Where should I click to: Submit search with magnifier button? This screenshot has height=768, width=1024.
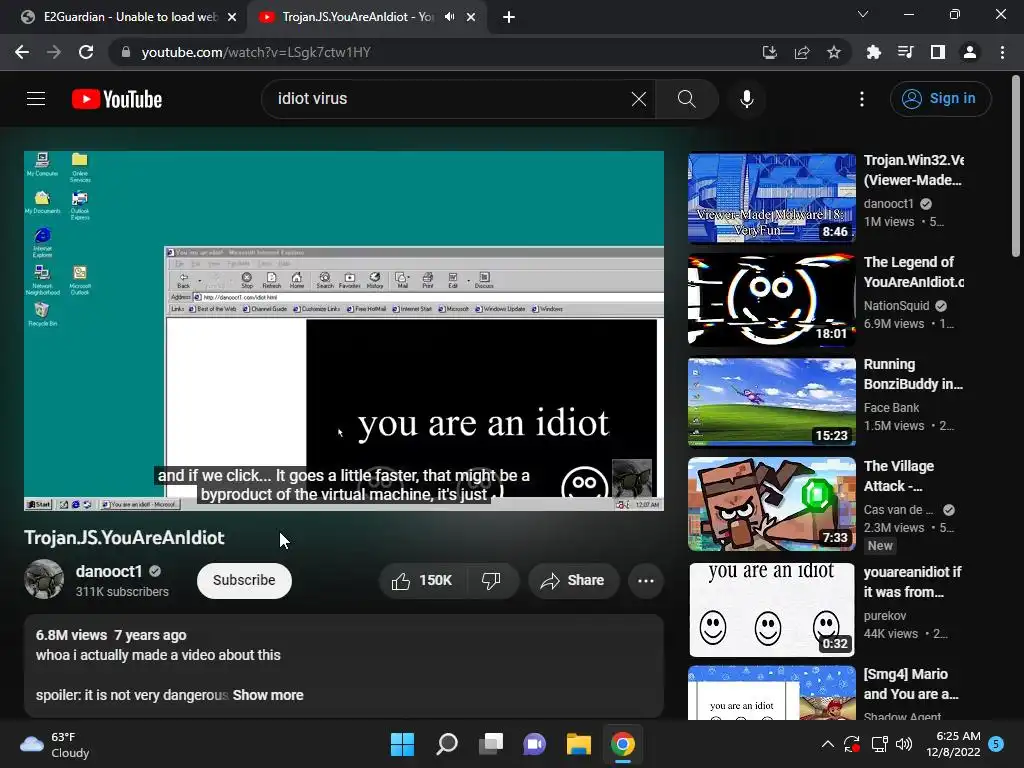pyautogui.click(x=686, y=99)
